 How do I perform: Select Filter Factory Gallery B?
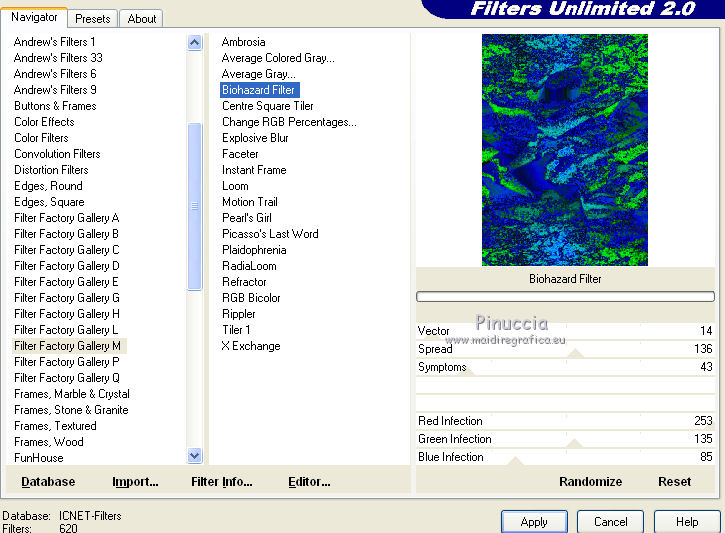67,234
